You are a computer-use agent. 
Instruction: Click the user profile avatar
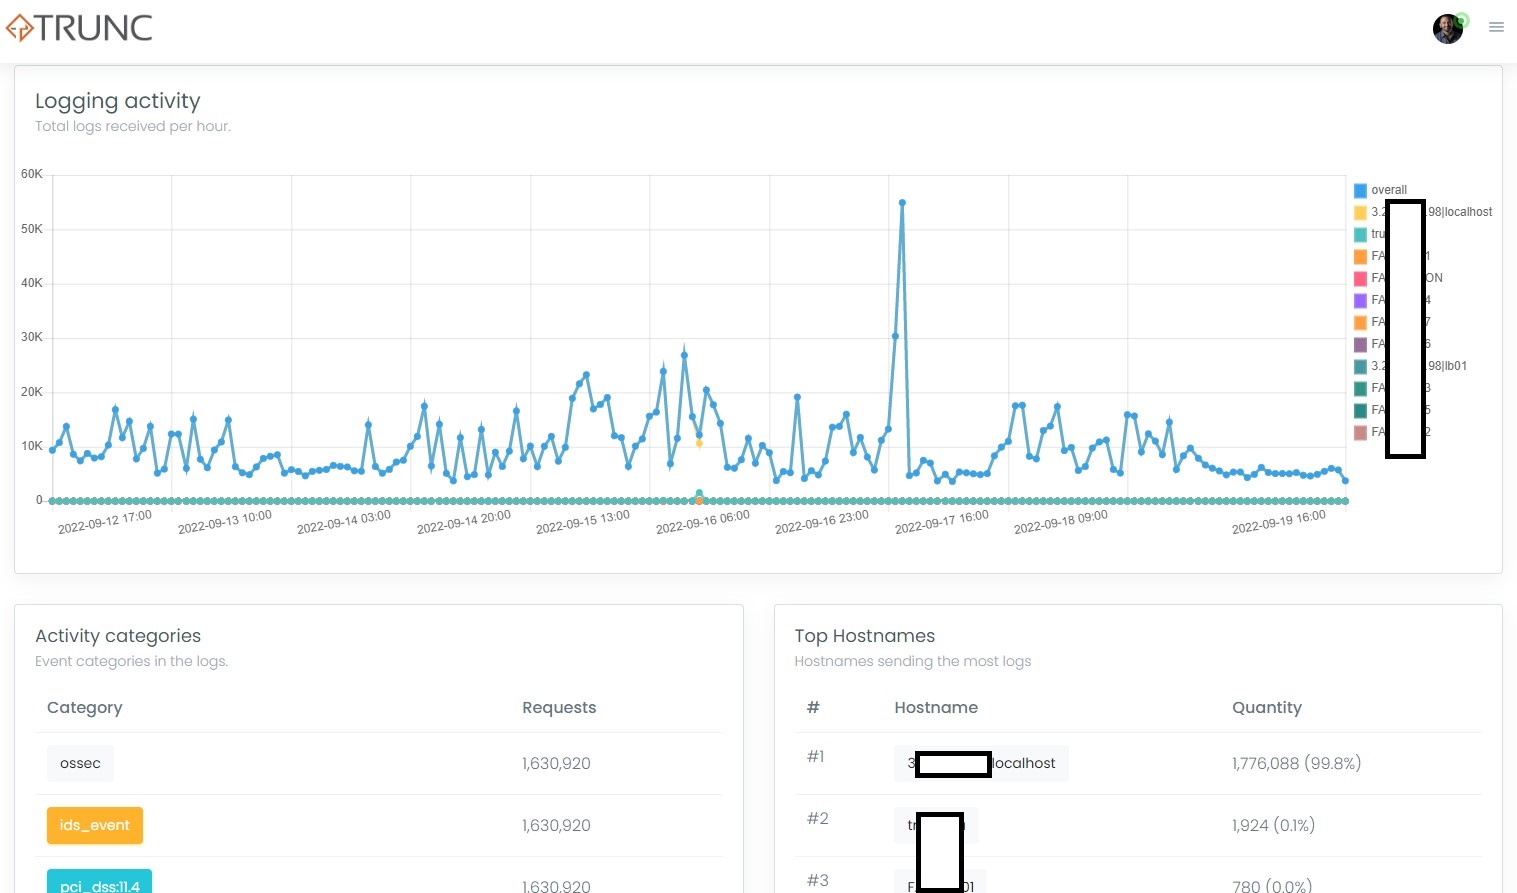pyautogui.click(x=1447, y=29)
